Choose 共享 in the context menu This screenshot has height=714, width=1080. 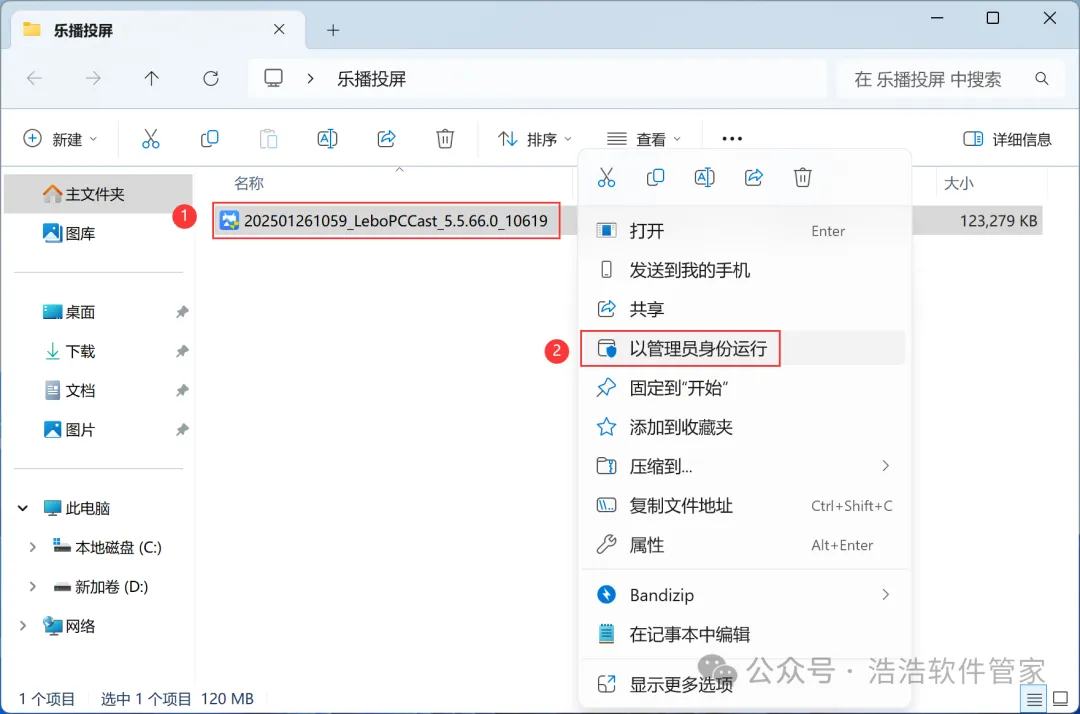(744, 309)
